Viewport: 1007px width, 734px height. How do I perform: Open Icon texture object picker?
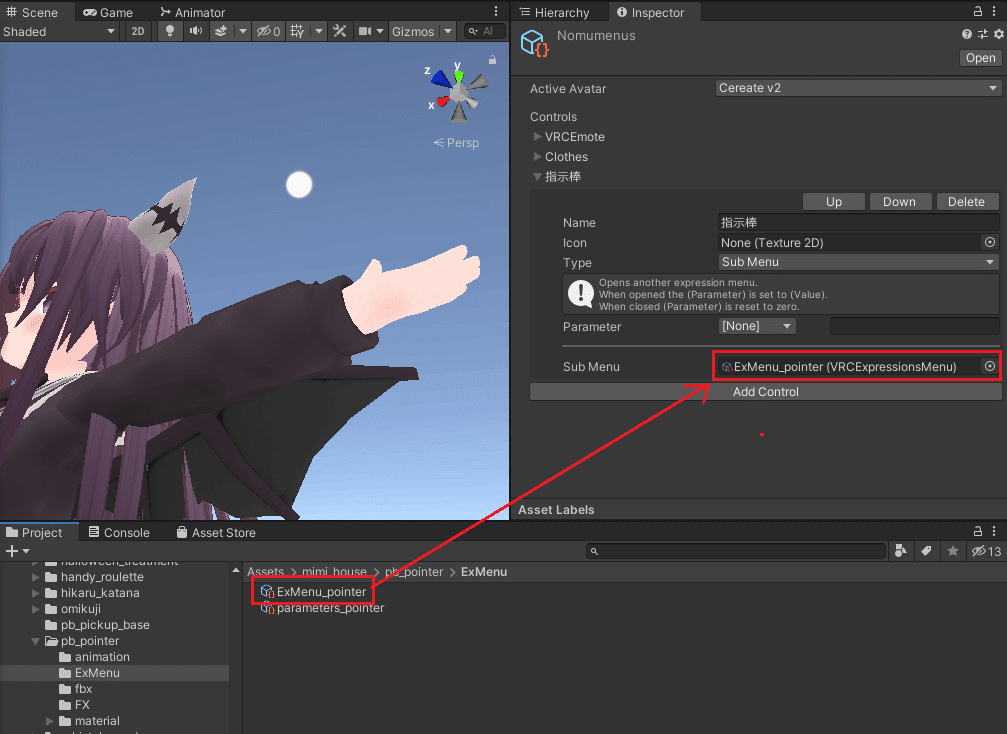(x=990, y=242)
